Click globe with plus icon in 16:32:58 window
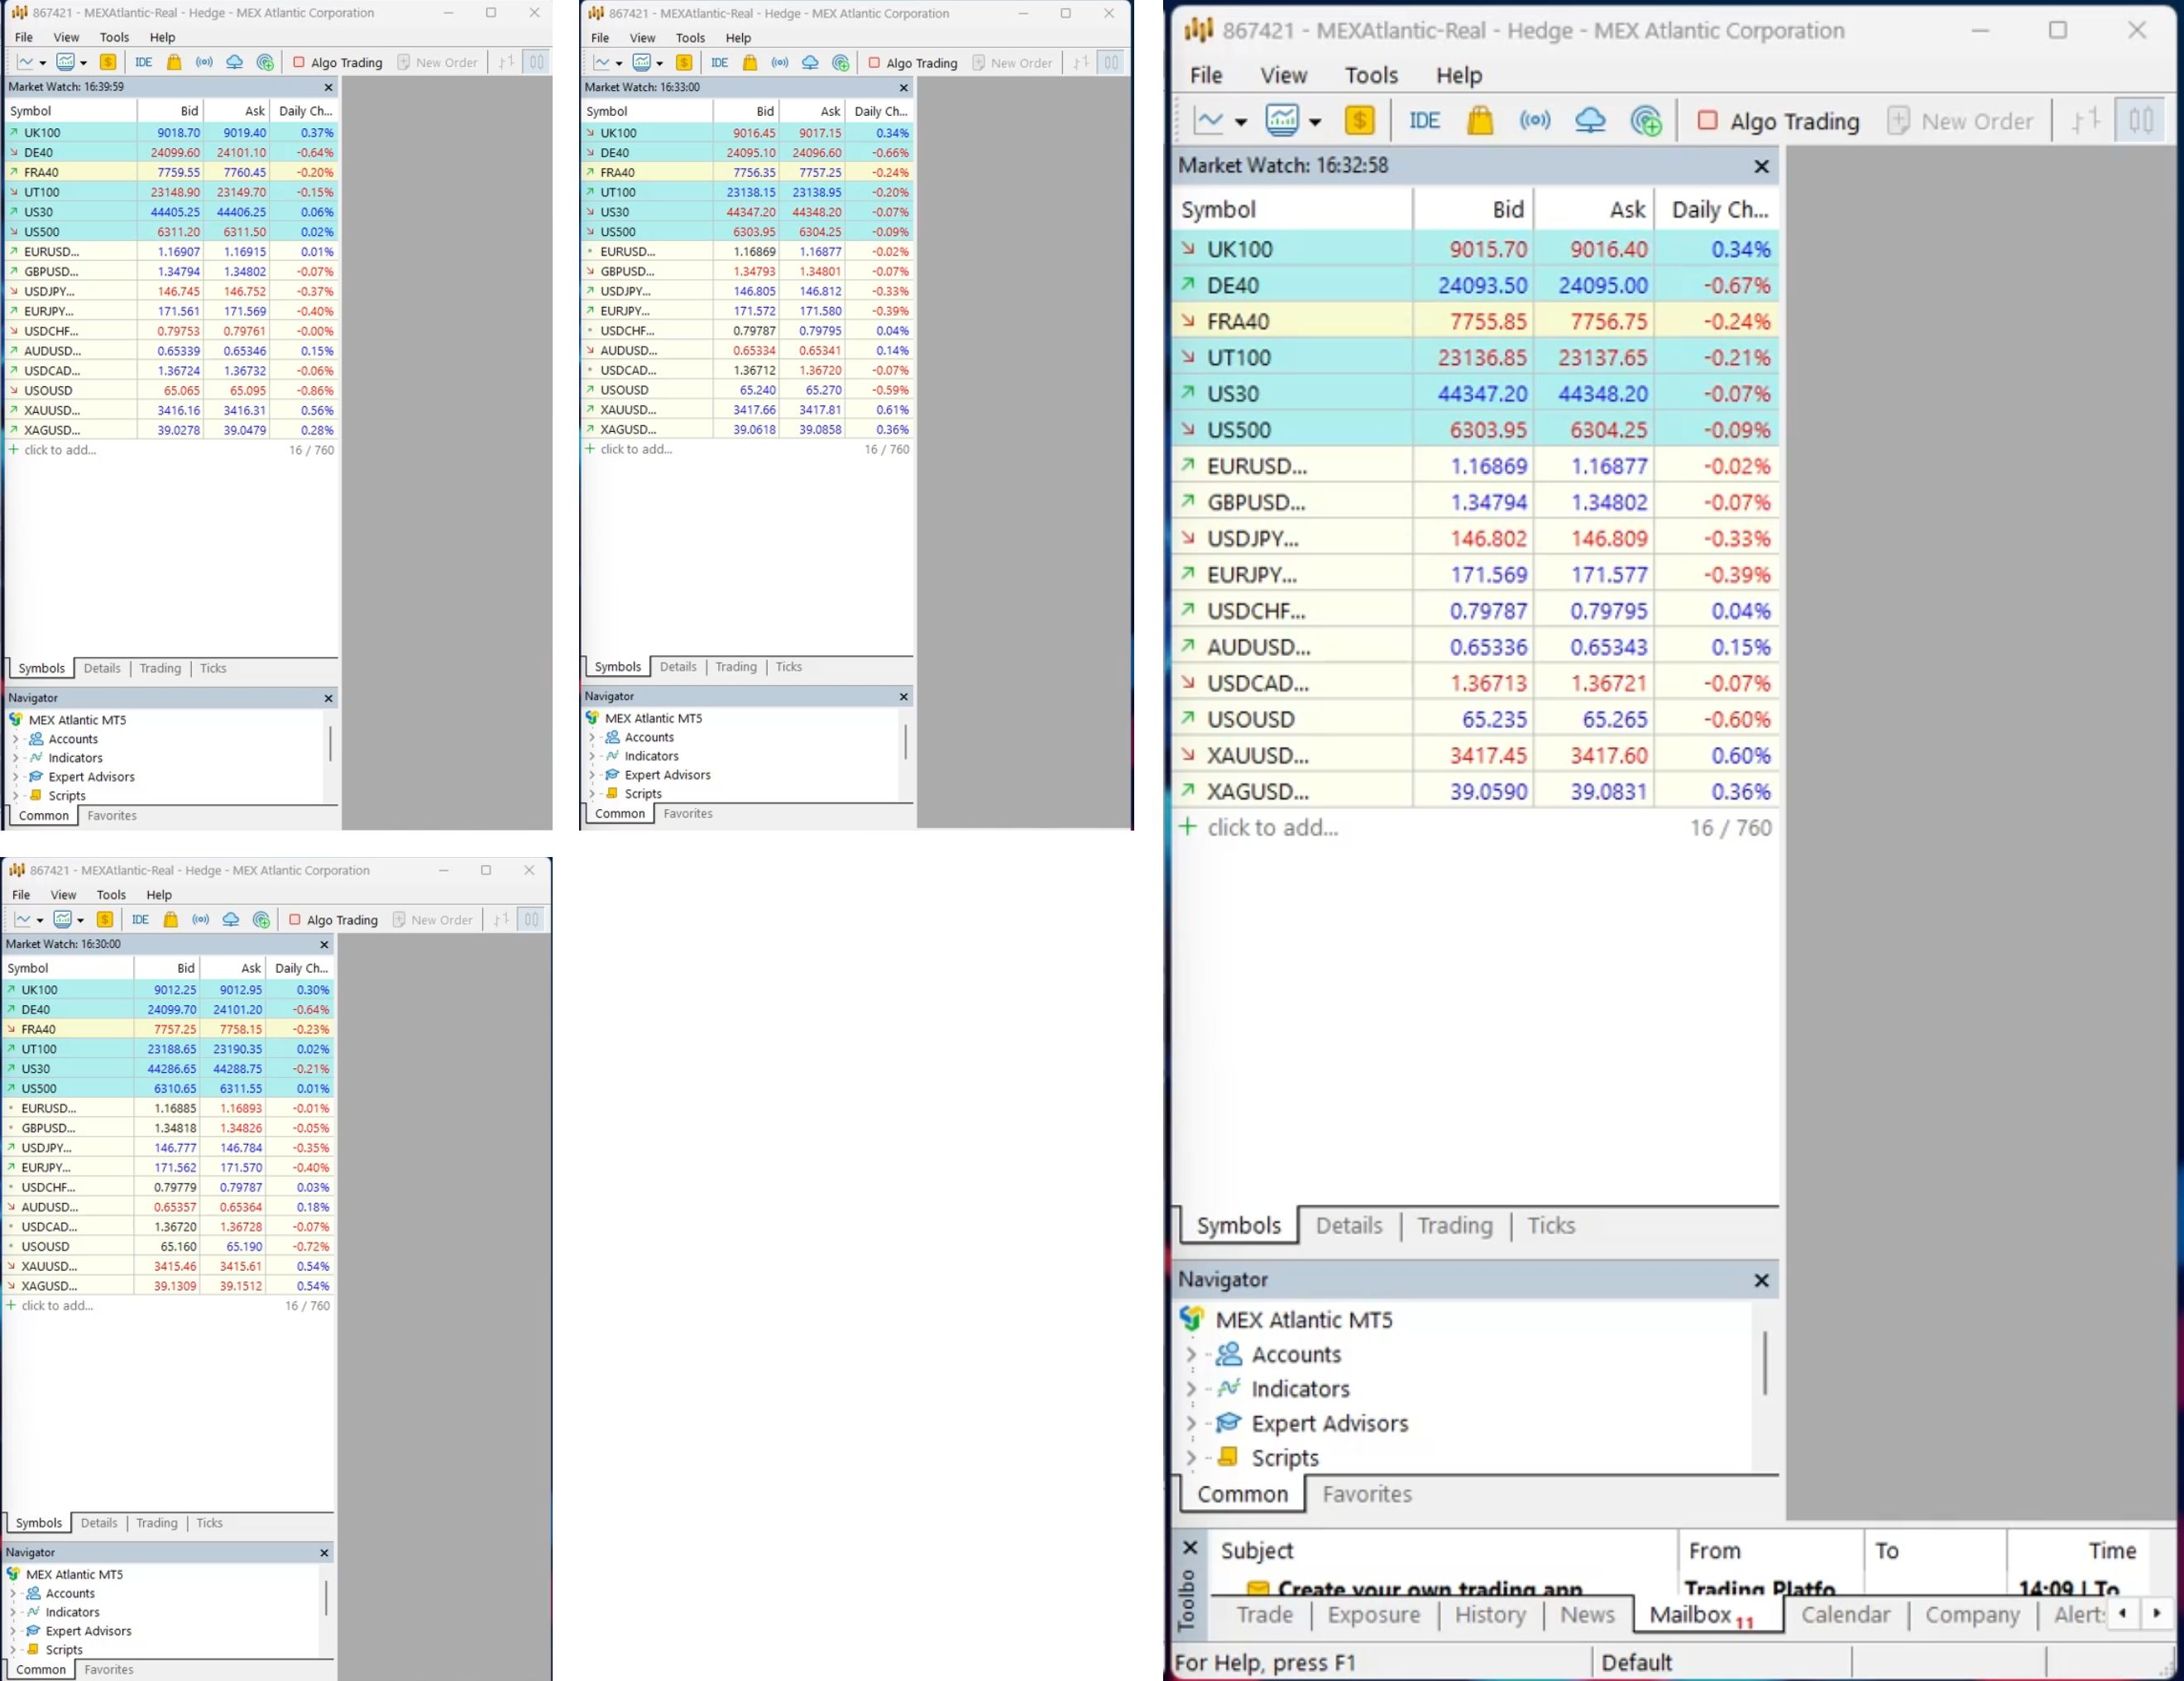2184x1681 pixels. tap(1645, 121)
